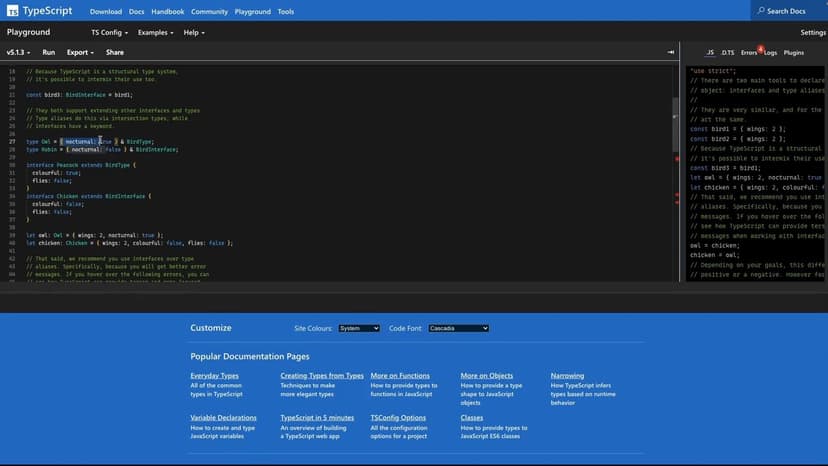Image resolution: width=828 pixels, height=466 pixels.
Task: Click the magnifier icon beside Search Docs
Action: tap(761, 11)
